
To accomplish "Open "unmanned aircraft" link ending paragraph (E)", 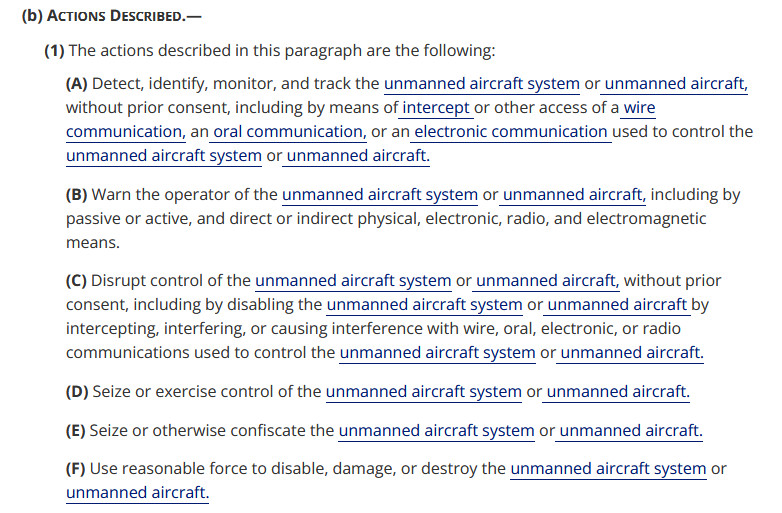I will (x=630, y=431).
